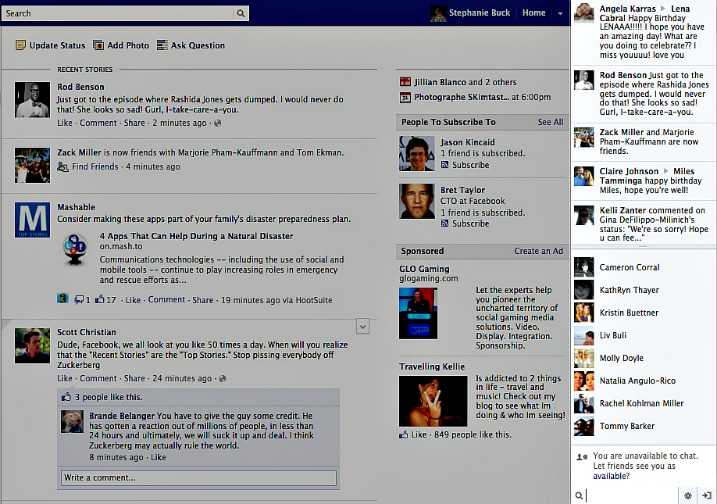Click See All in People To Subscribe

tap(550, 122)
